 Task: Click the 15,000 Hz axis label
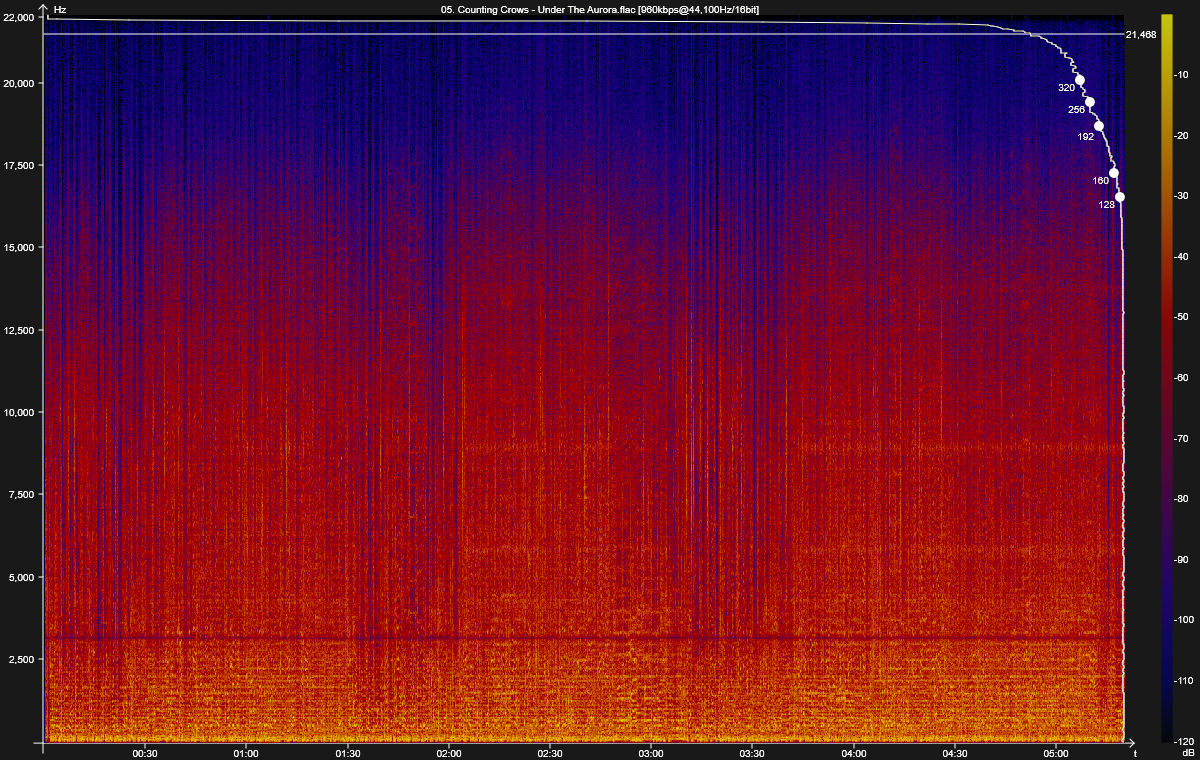(19, 248)
